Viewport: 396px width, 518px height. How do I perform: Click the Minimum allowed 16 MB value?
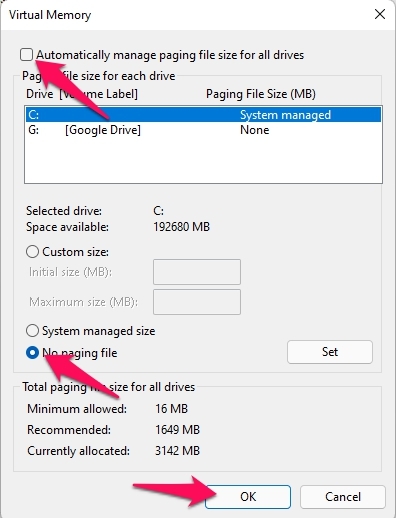171,408
